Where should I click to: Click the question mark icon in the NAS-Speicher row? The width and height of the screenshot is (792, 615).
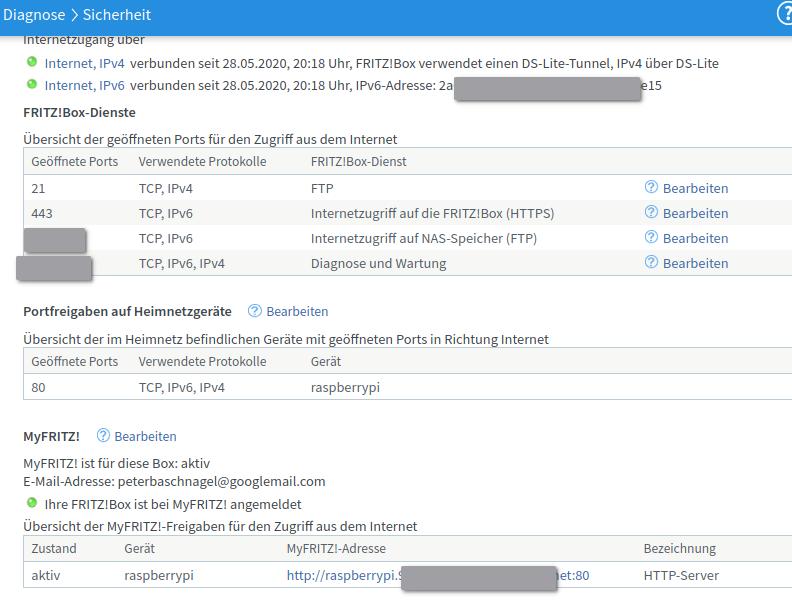pos(651,237)
